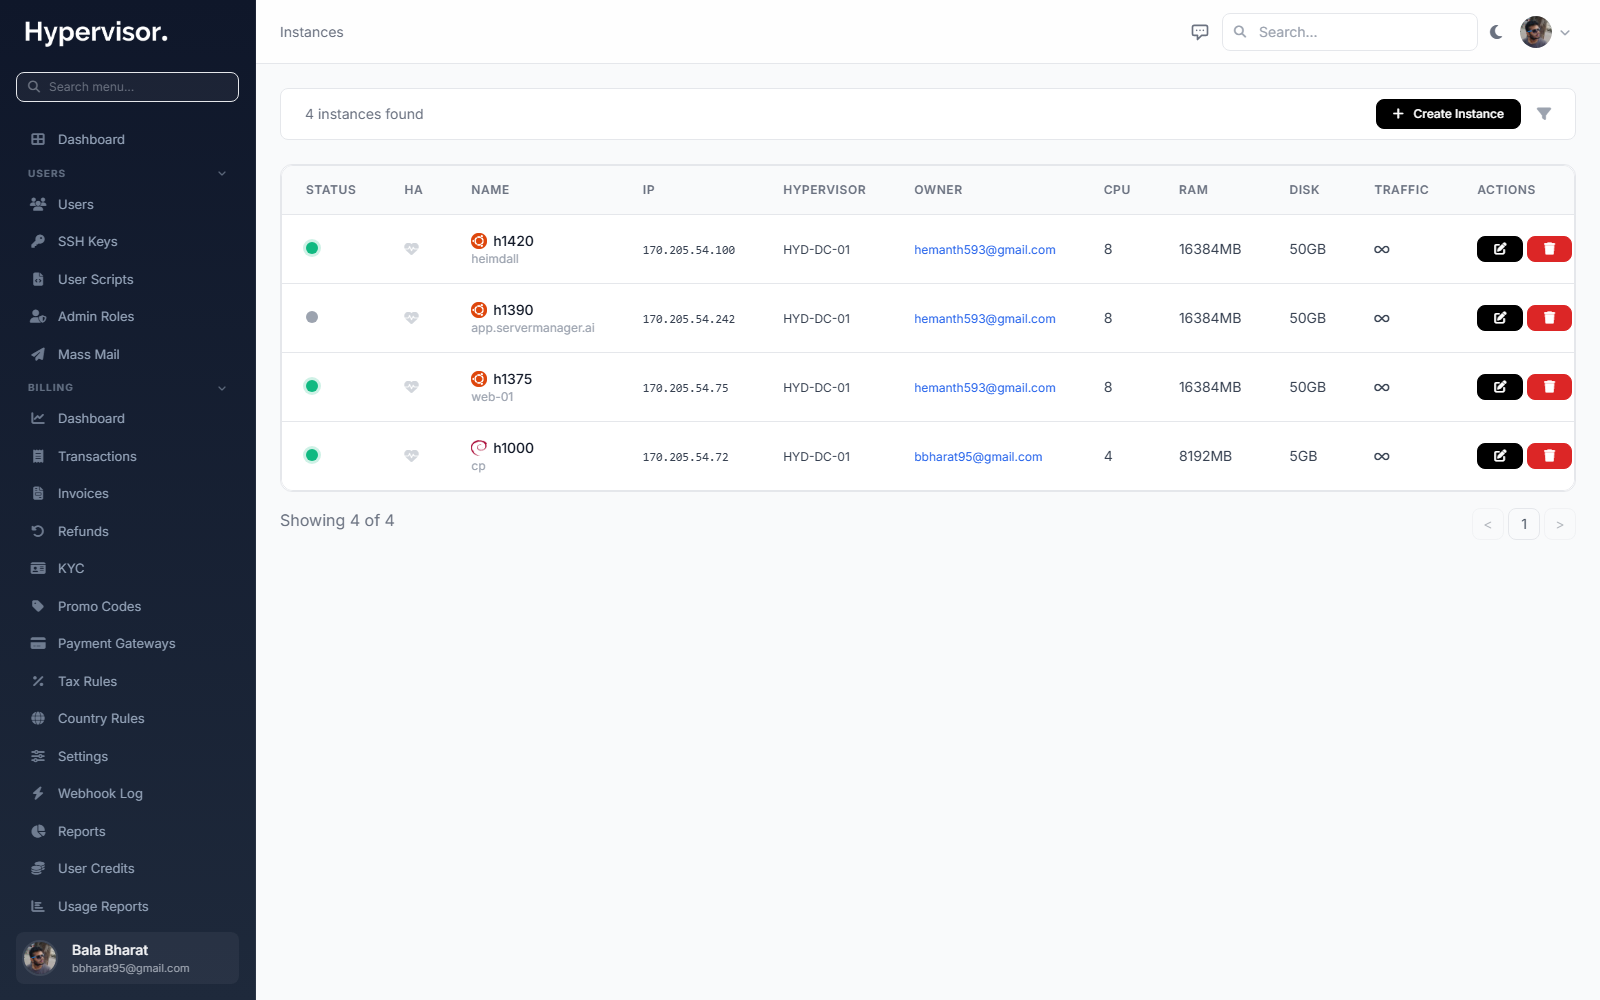
Task: Delete instance h1000 using trash icon
Action: point(1549,456)
